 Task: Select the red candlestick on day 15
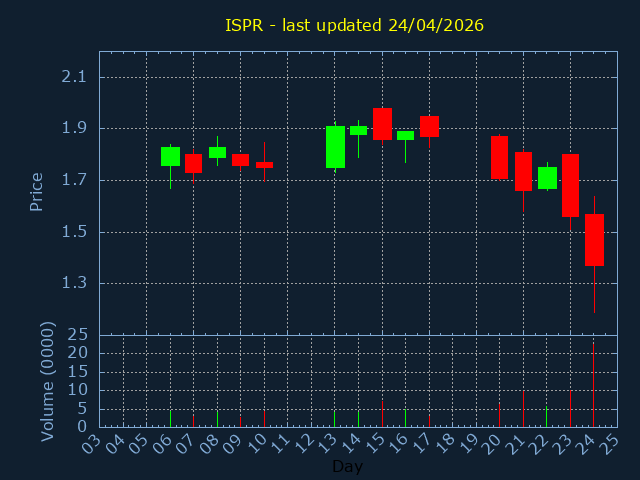[382, 124]
